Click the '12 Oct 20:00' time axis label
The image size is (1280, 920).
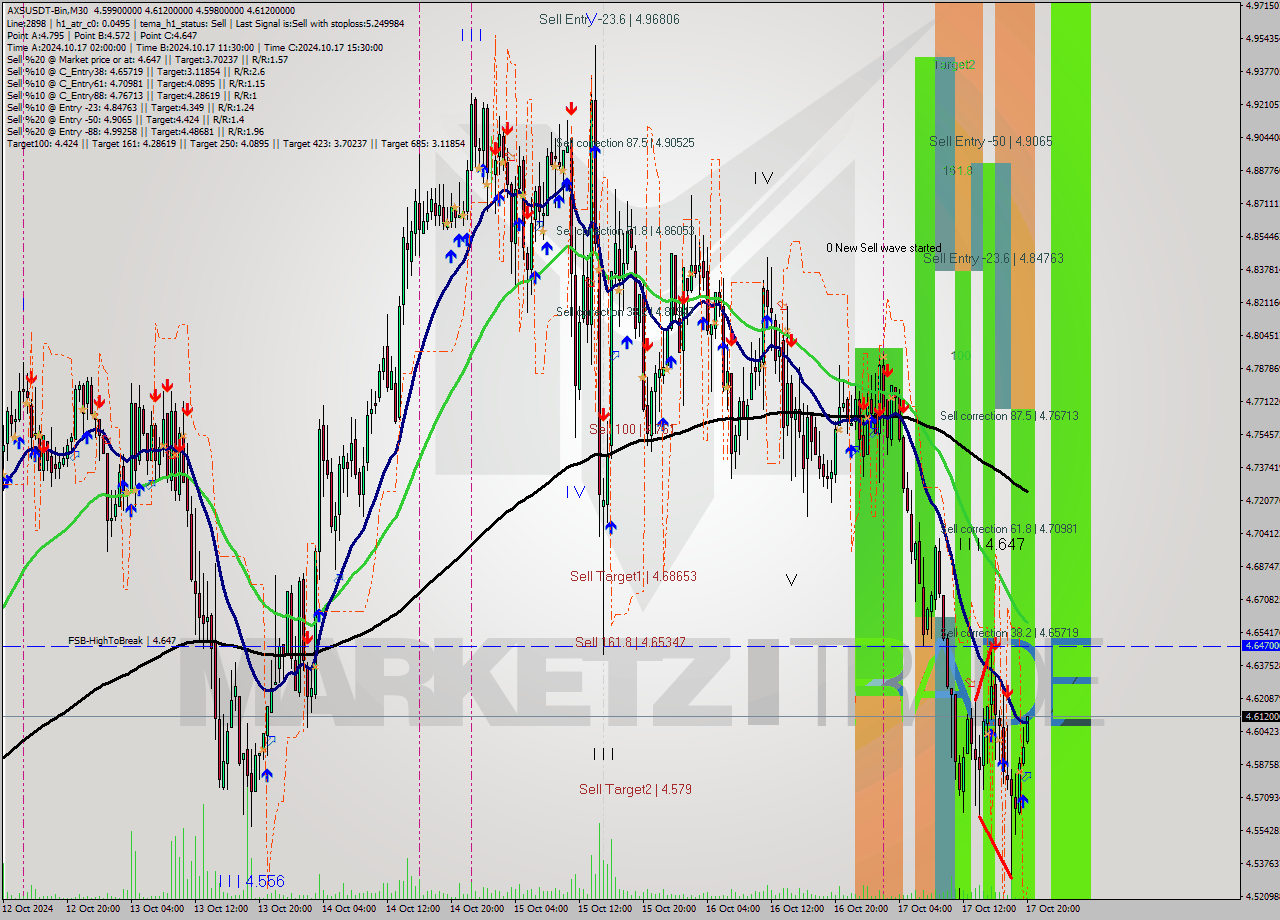(94, 909)
